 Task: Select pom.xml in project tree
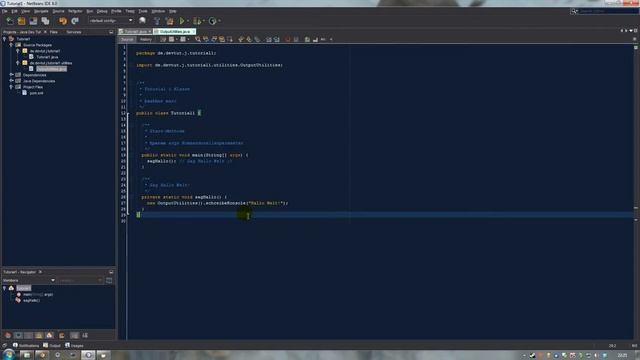(x=36, y=93)
